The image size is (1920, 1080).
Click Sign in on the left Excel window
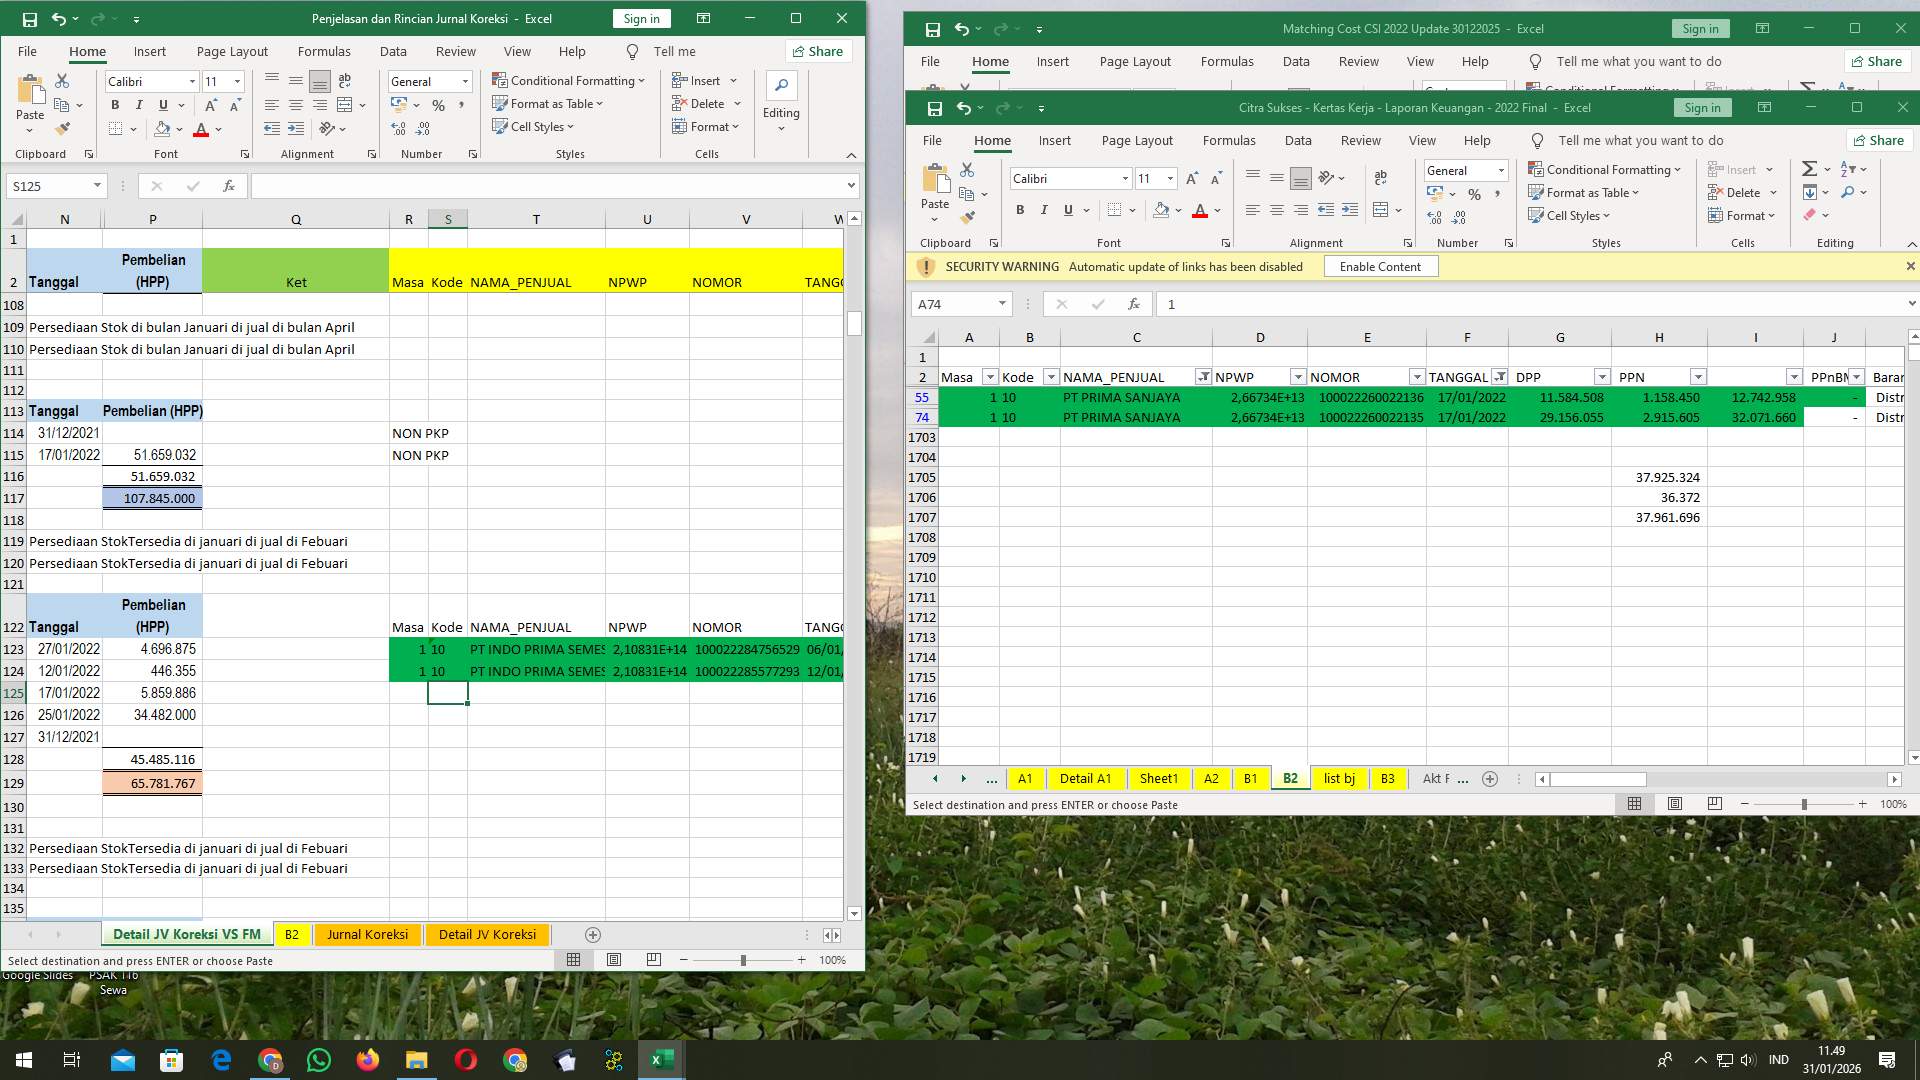pyautogui.click(x=640, y=18)
